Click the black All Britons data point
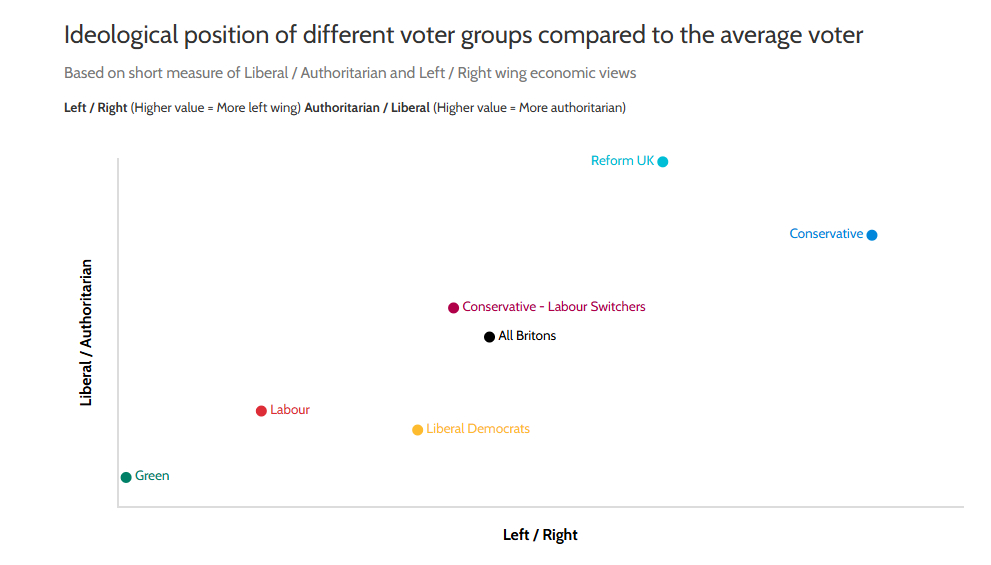This screenshot has height=565, width=991. point(489,337)
